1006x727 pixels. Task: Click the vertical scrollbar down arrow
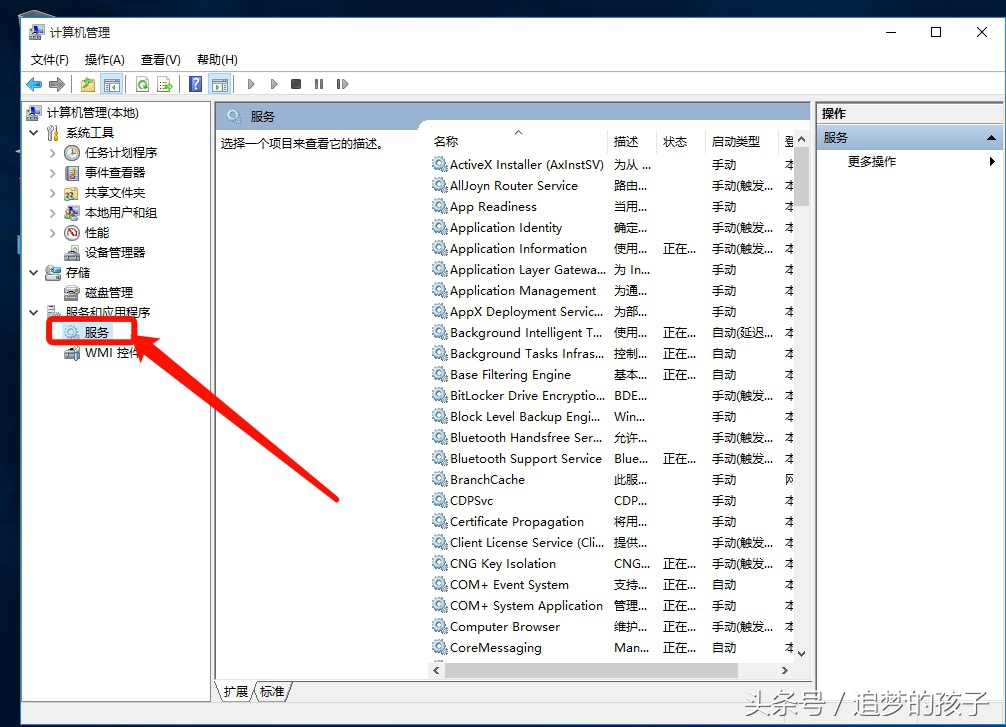point(801,654)
